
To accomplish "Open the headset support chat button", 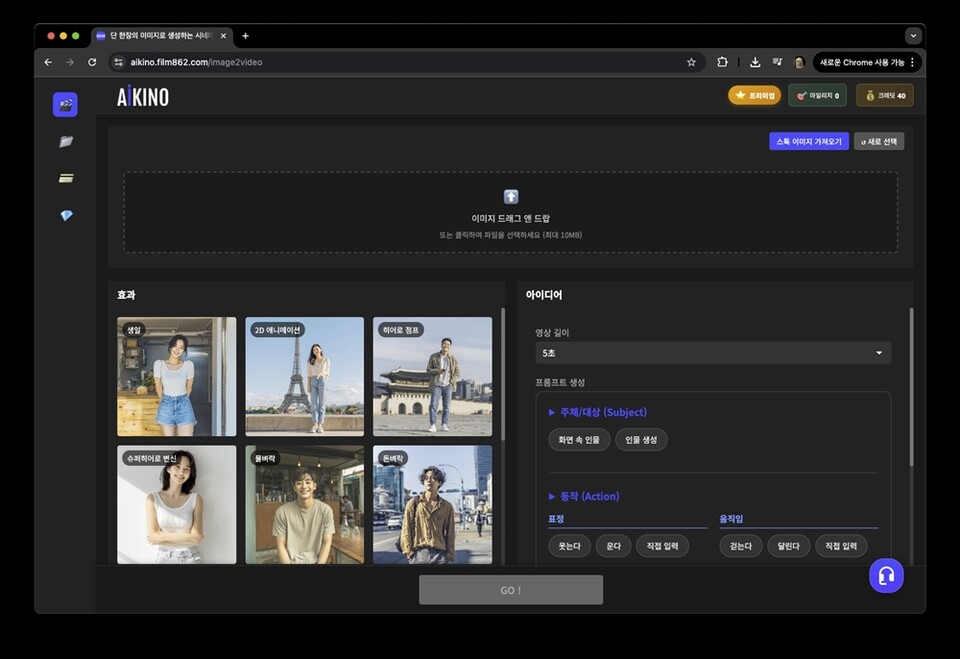I will (885, 575).
